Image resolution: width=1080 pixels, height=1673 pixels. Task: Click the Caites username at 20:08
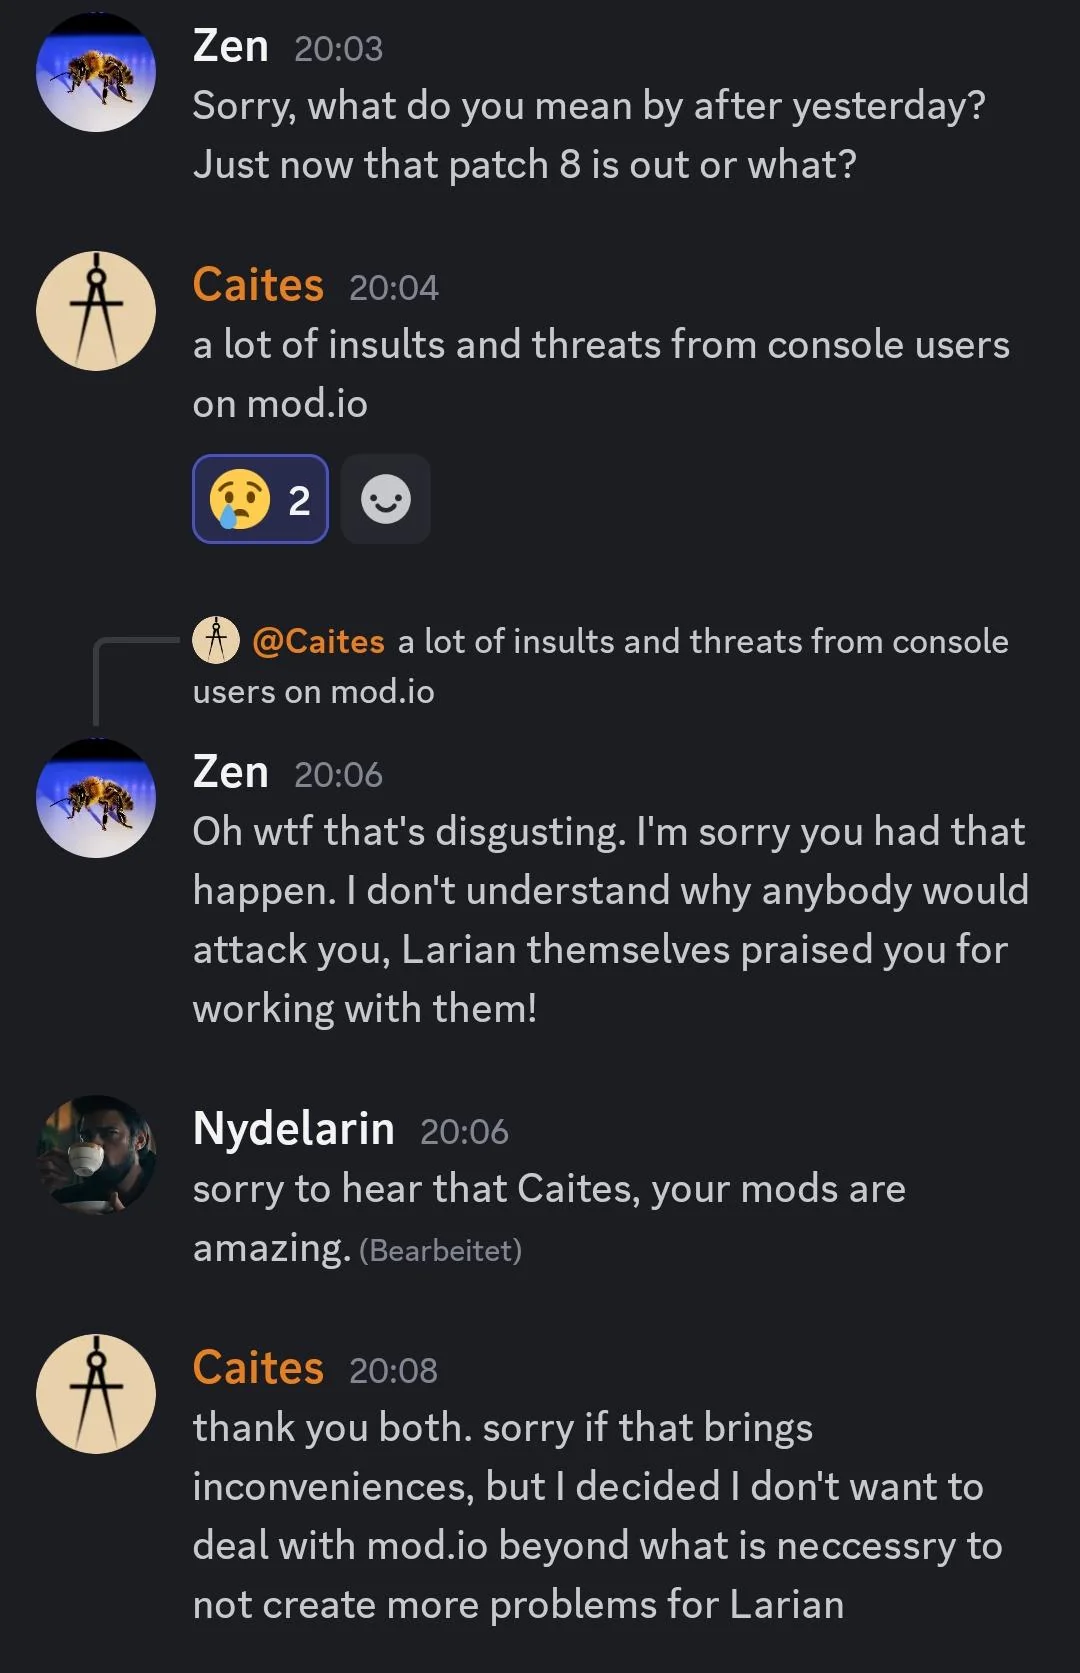258,1368
